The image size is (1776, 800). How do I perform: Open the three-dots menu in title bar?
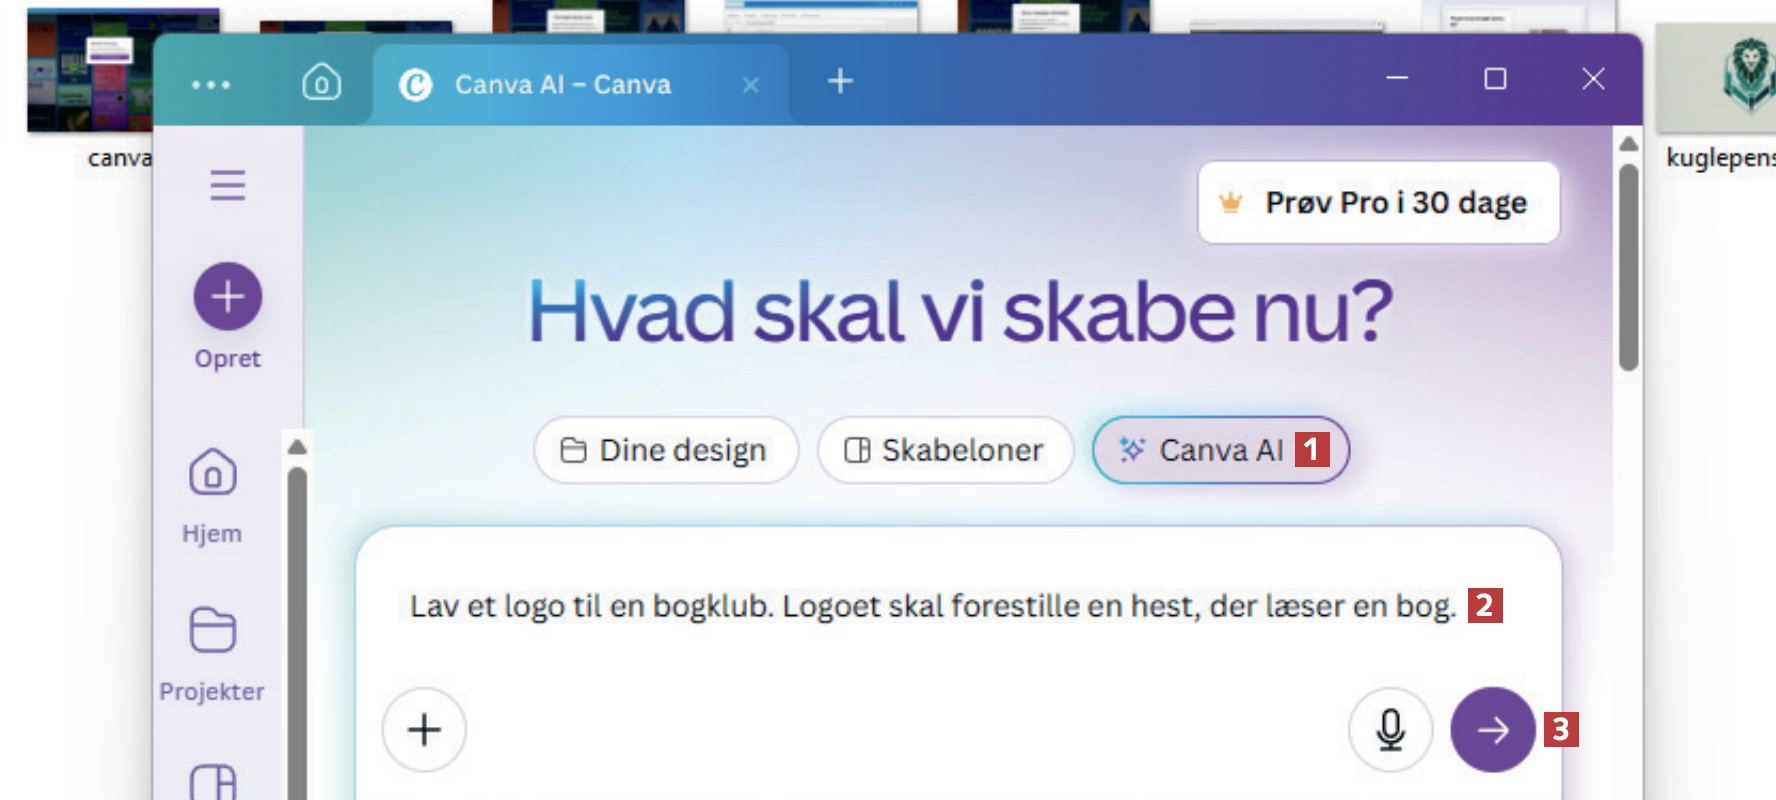(x=211, y=85)
